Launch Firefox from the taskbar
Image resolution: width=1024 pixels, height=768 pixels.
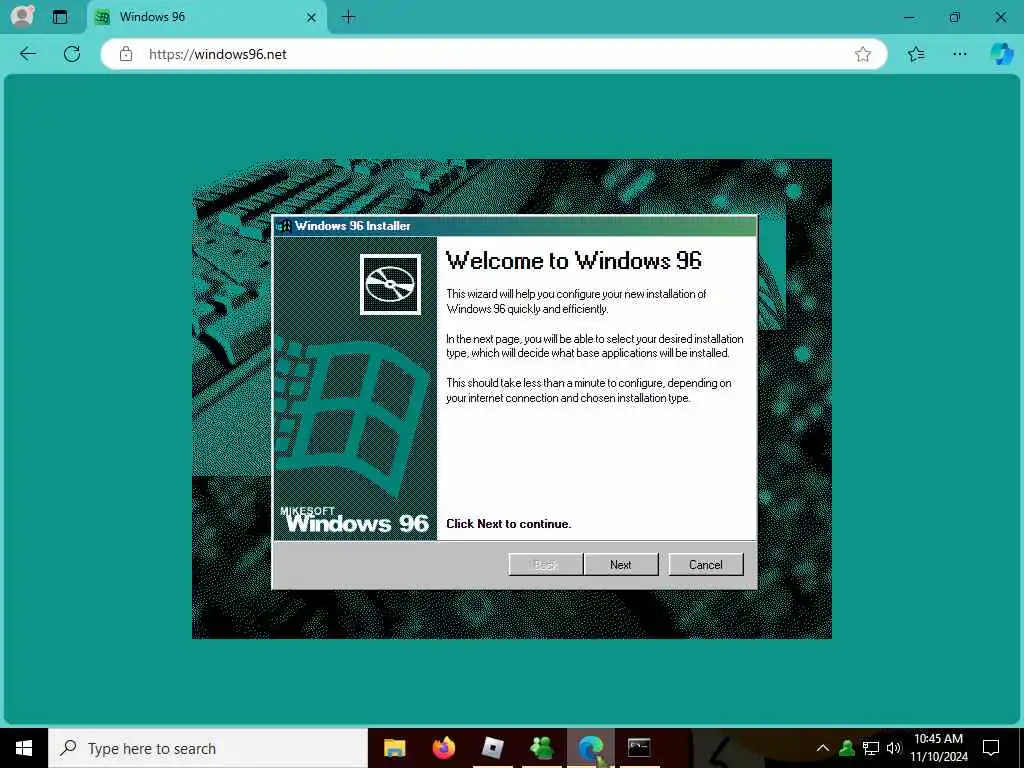[x=443, y=748]
